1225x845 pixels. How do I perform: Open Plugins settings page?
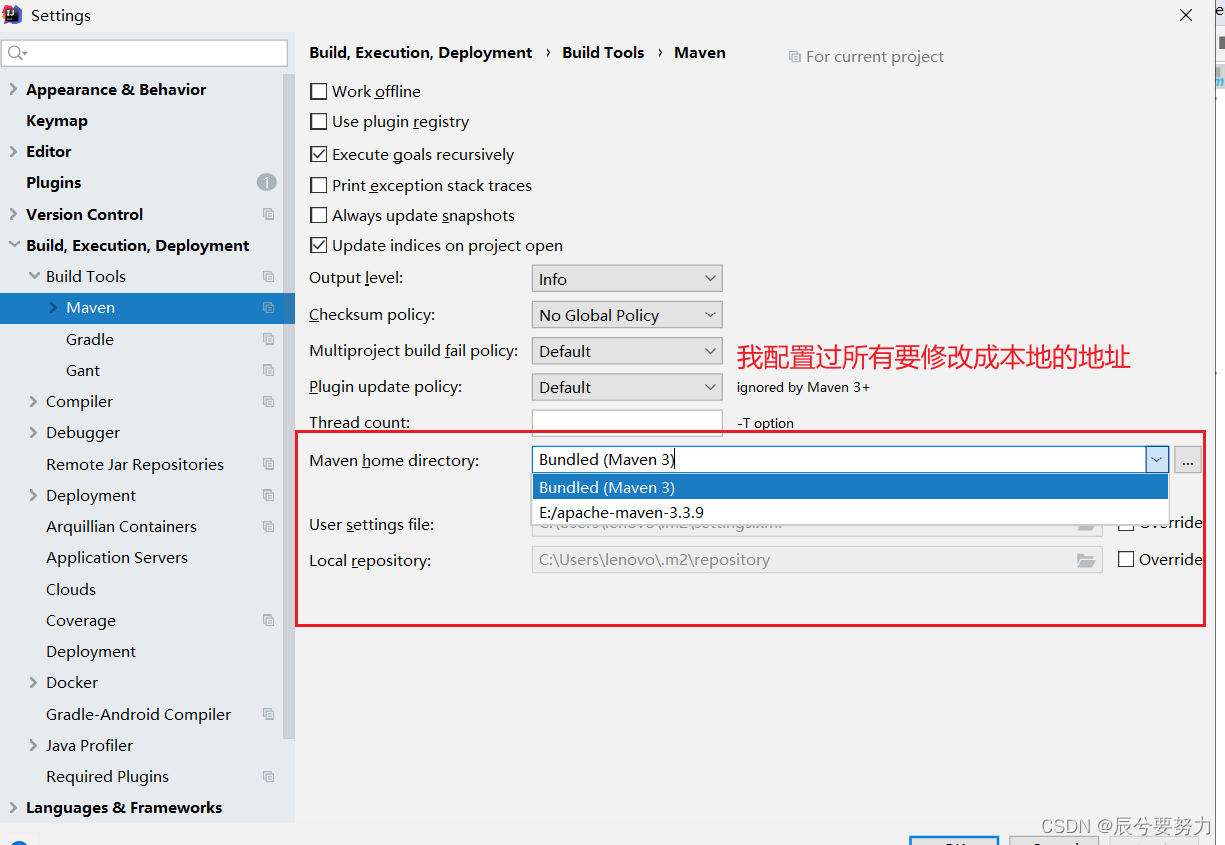point(54,182)
